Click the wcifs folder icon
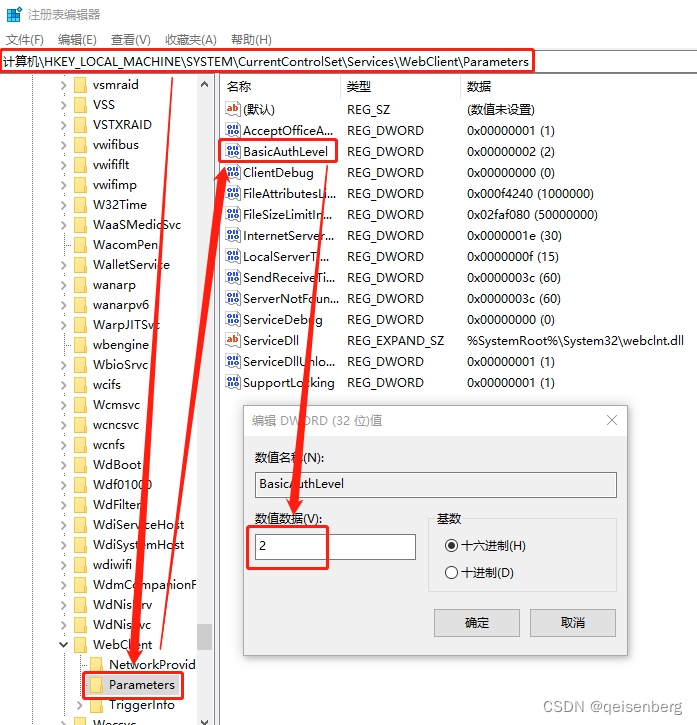Viewport: 697px width, 725px height. (80, 385)
